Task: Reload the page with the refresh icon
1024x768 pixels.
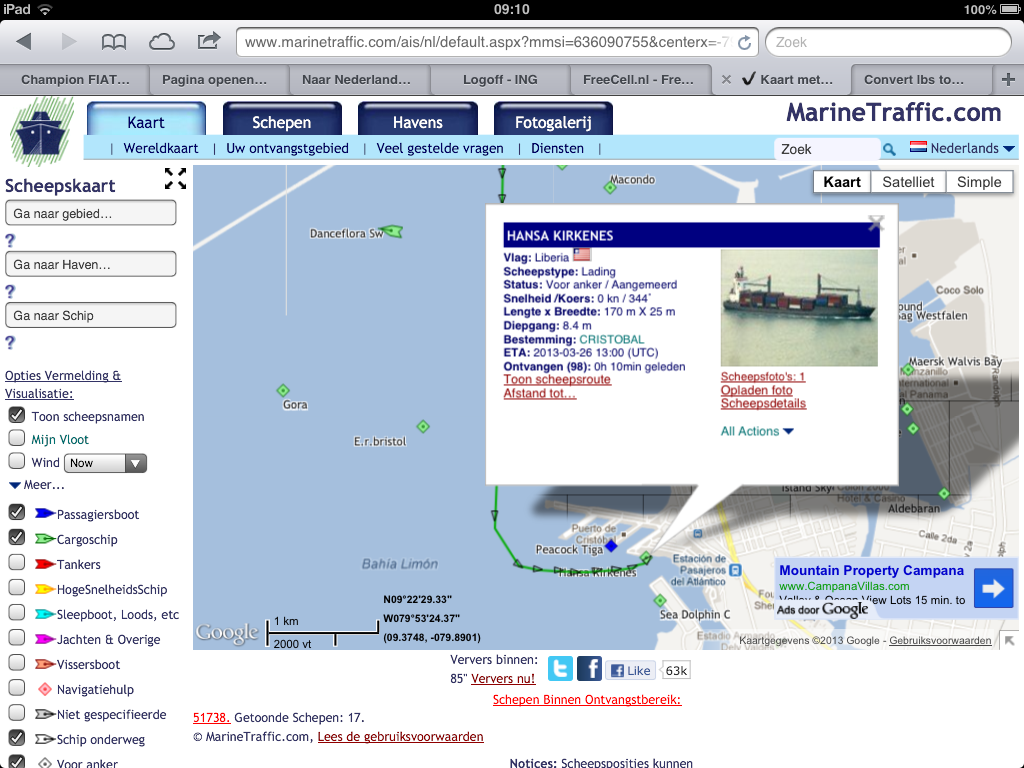Action: tap(744, 42)
